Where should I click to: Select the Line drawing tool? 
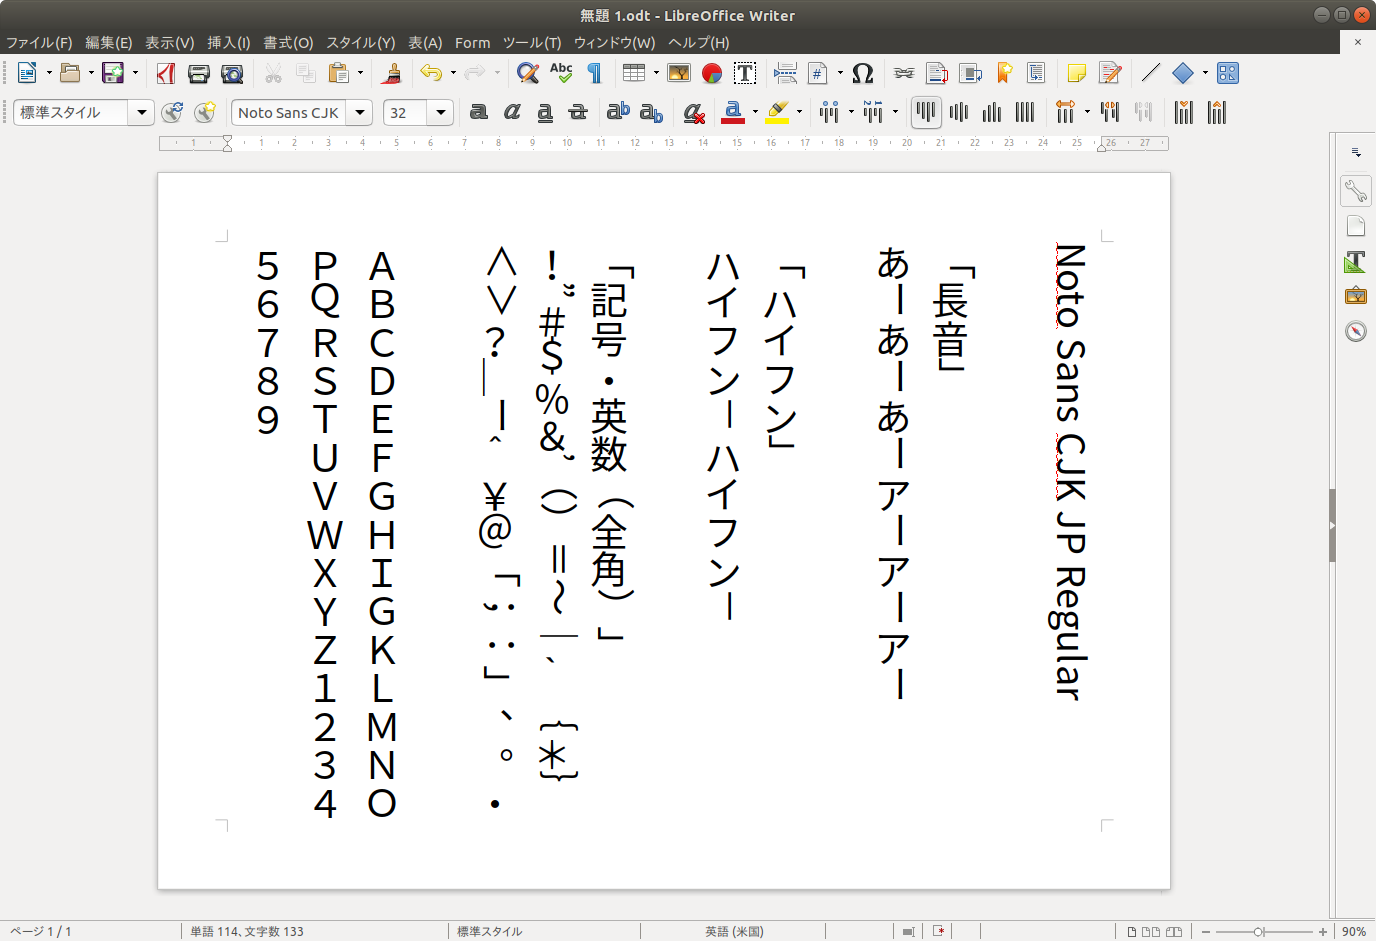point(1151,73)
